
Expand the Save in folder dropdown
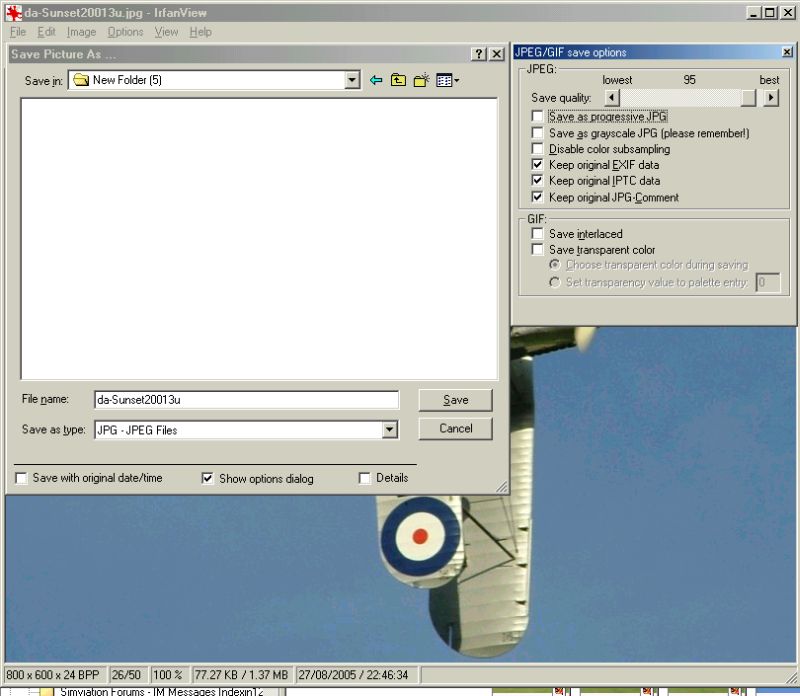pyautogui.click(x=351, y=81)
